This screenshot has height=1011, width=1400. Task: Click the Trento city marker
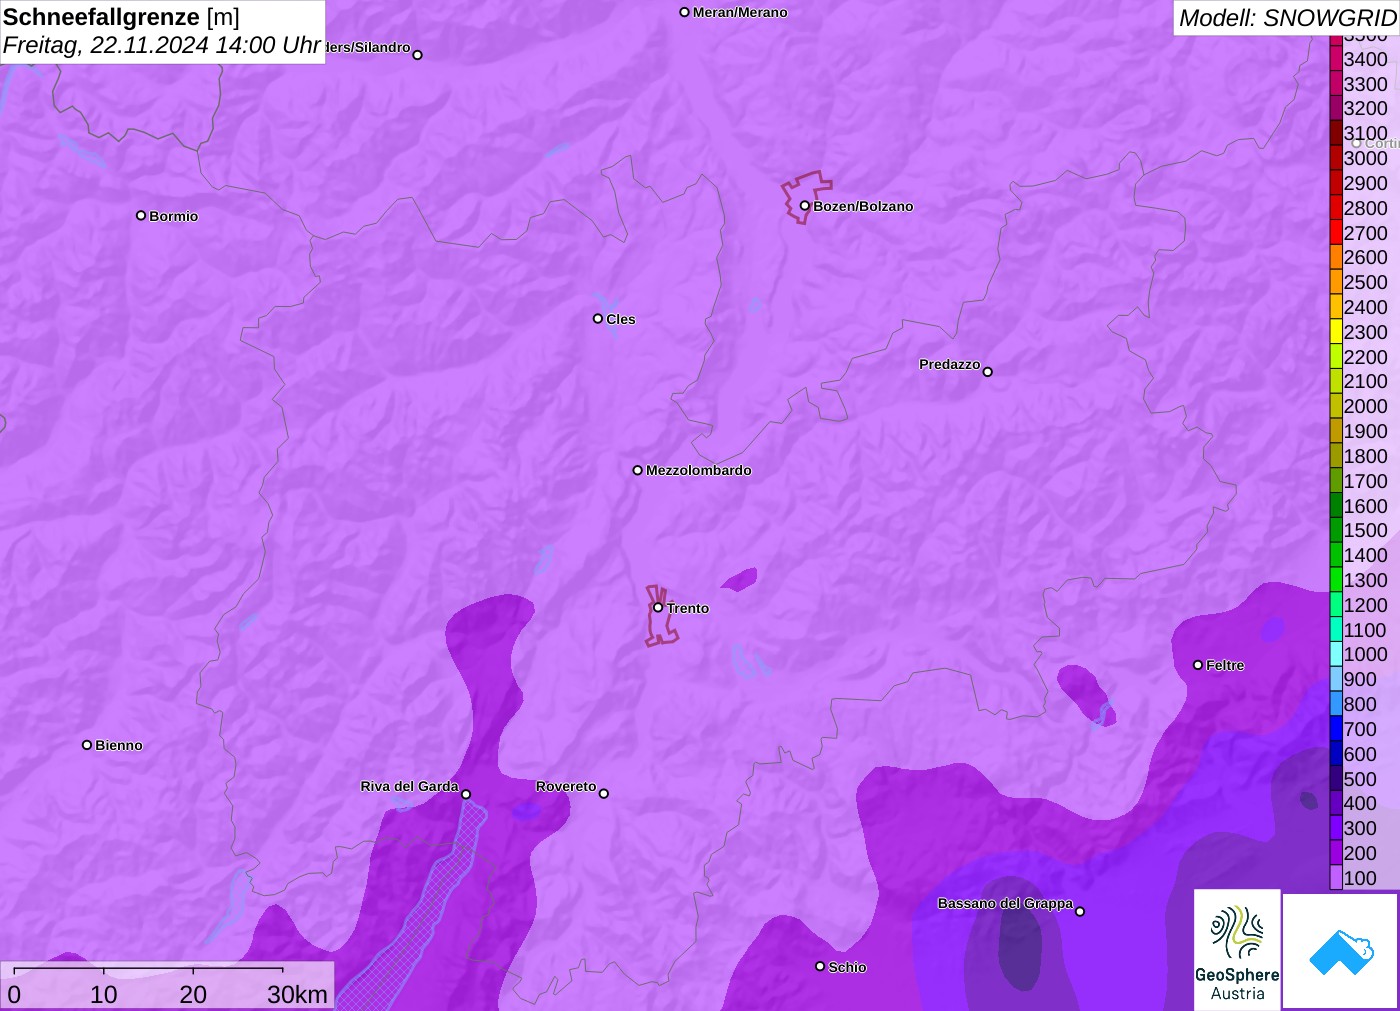click(658, 607)
